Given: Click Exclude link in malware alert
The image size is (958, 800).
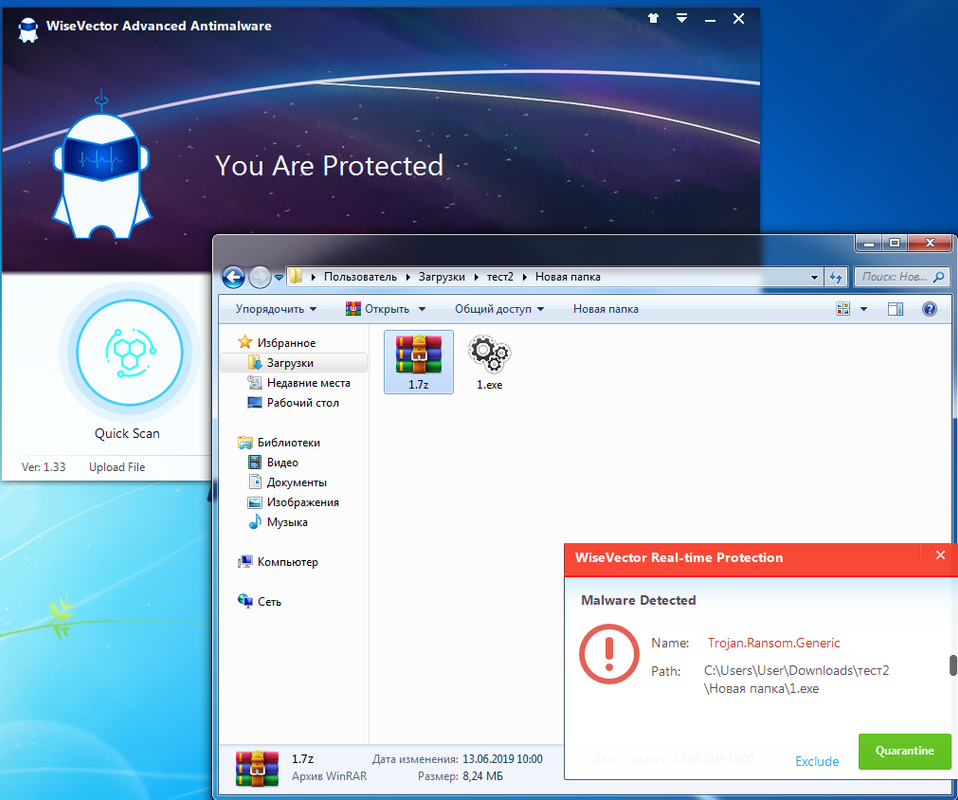Looking at the screenshot, I should [817, 761].
